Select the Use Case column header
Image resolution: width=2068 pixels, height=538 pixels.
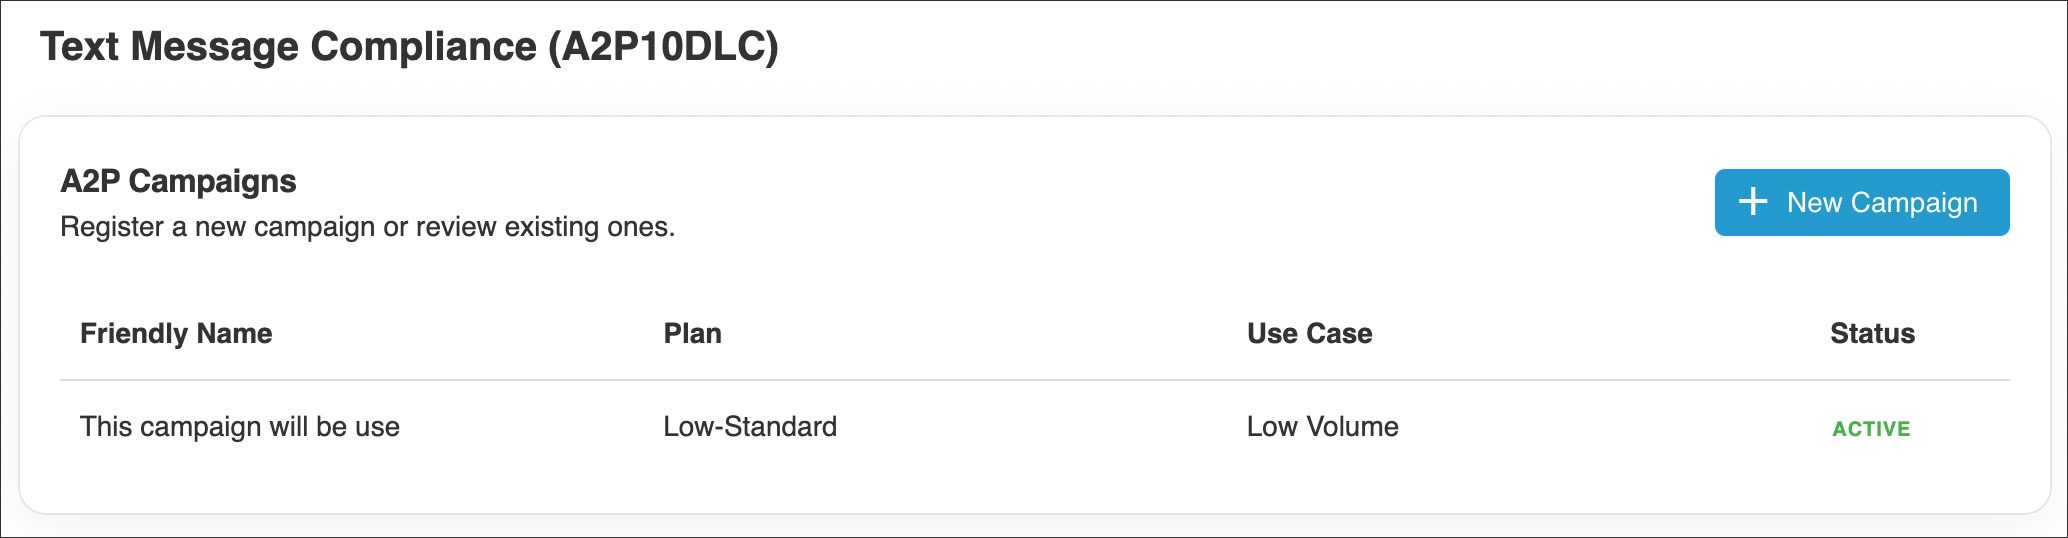pyautogui.click(x=1309, y=333)
